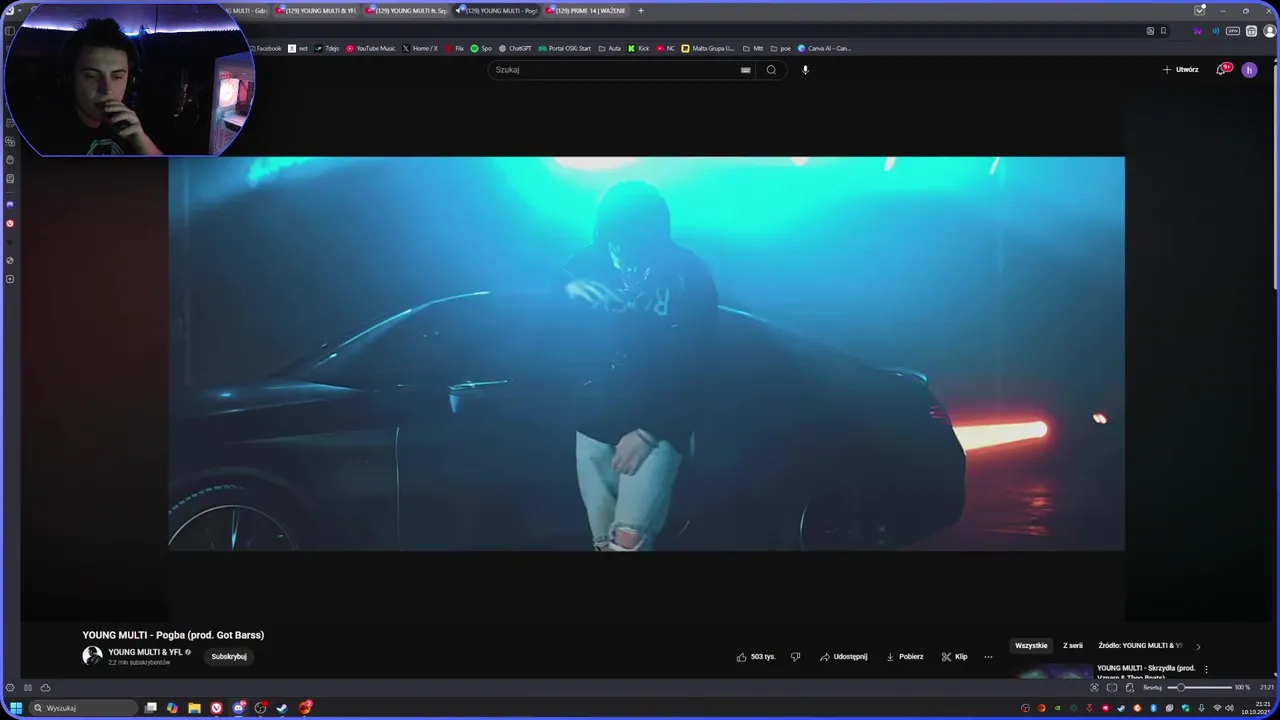This screenshot has height=720, width=1280.
Task: Open the YOUNG MULTI & YFL channel name
Action: coord(145,652)
